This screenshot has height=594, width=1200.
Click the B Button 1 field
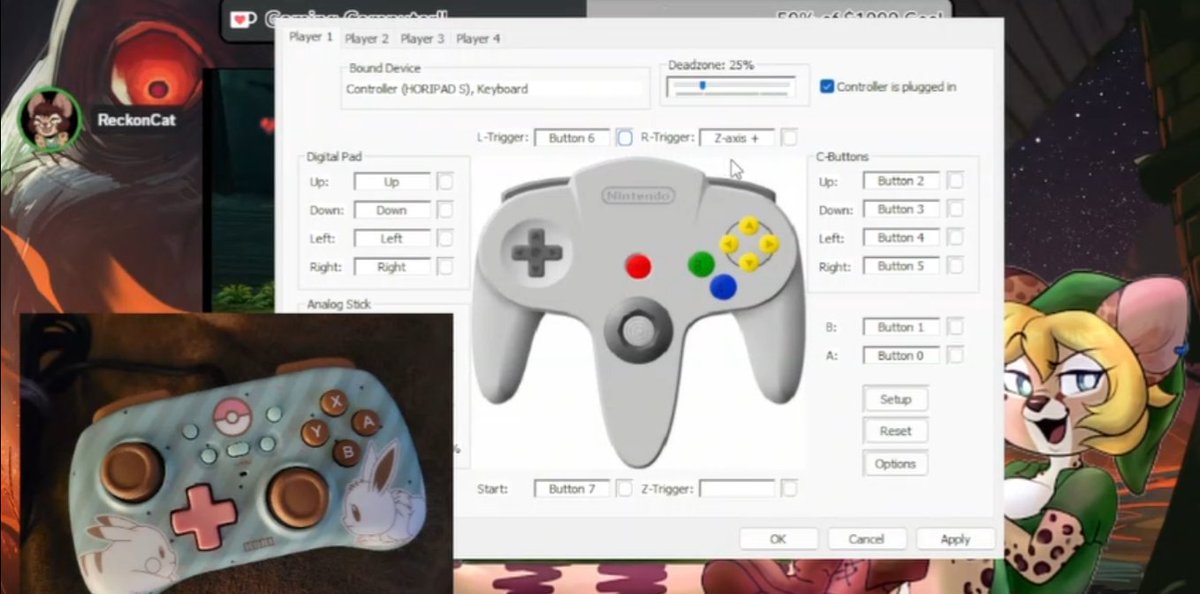[x=901, y=327]
